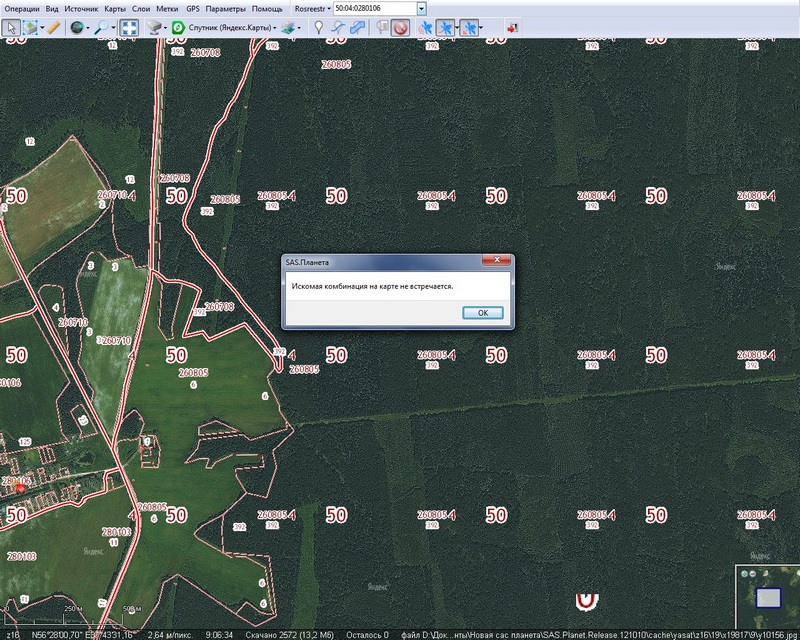The height and width of the screenshot is (640, 800).
Task: Select the arrow cursor move tool
Action: (x=11, y=28)
